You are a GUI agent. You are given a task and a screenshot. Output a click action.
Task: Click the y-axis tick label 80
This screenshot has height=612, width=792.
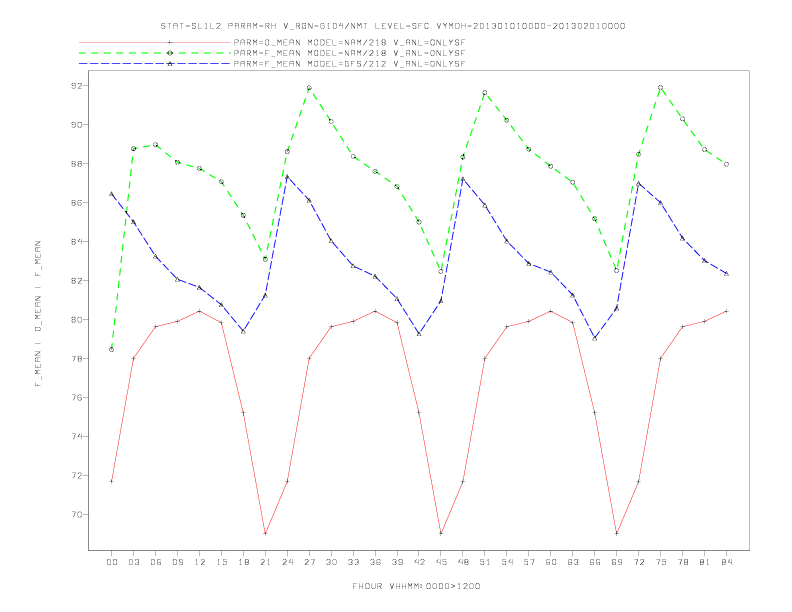click(x=76, y=320)
